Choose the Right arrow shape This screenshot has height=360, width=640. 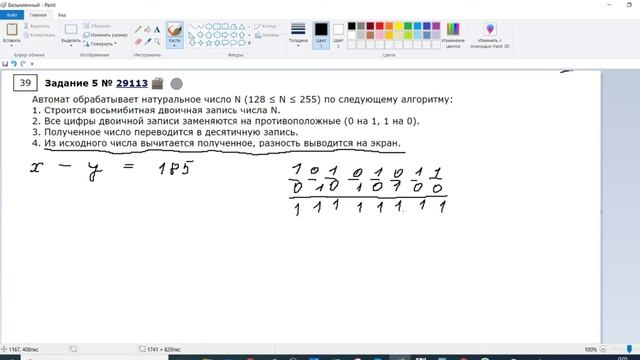225,35
